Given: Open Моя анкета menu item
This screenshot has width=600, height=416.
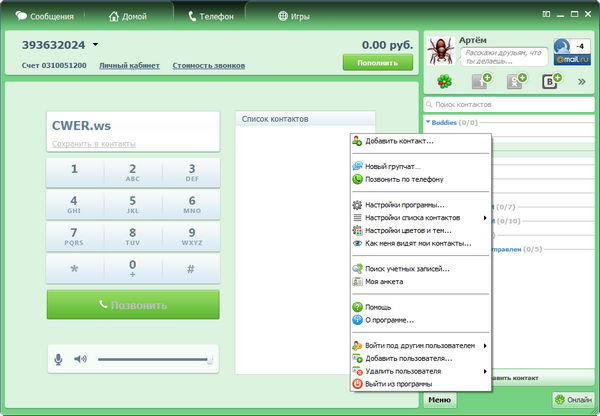Looking at the screenshot, I should [421, 282].
